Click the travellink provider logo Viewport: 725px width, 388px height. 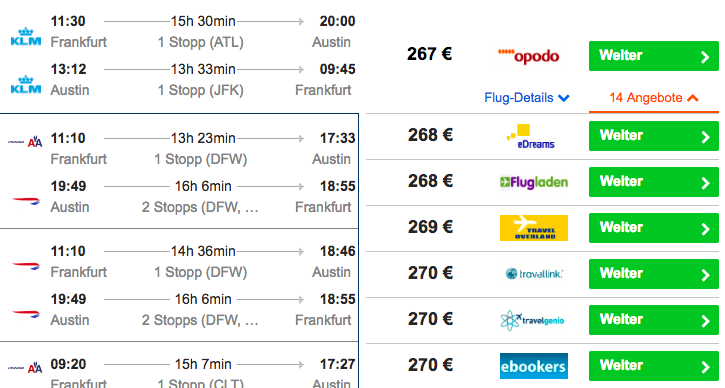[x=534, y=274]
